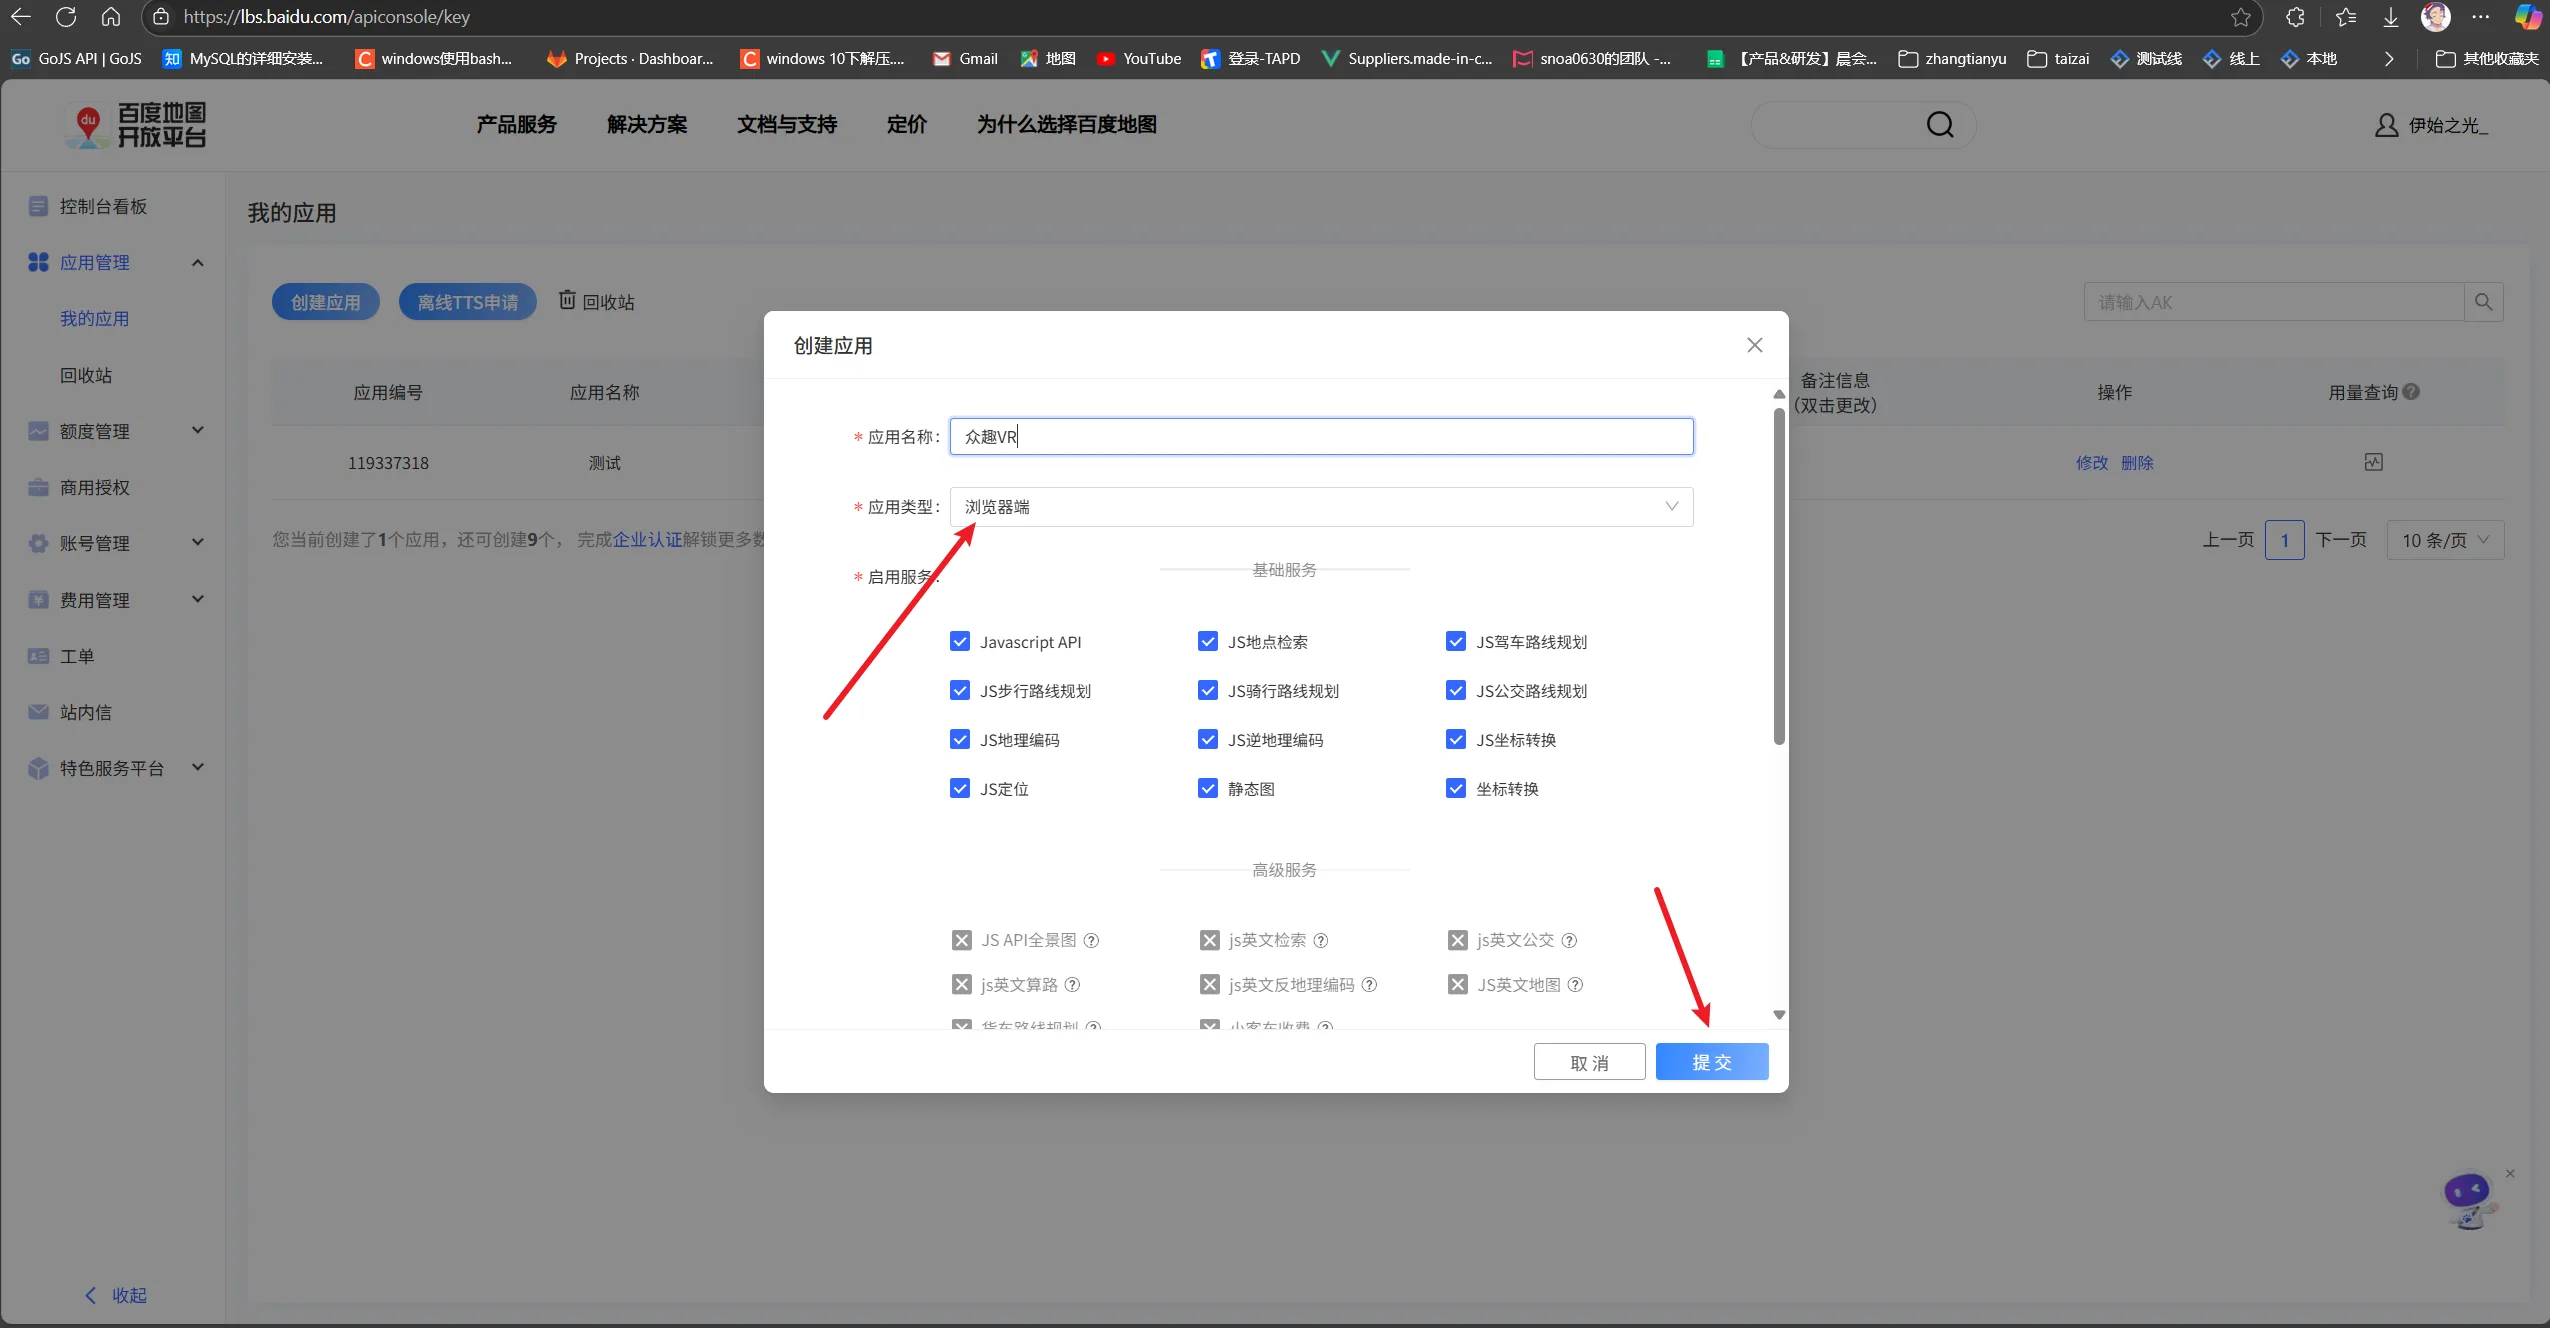Screen dimensions: 2550x1328
Task: Click the dialog scrollbar down arrow
Action: click(x=1779, y=1015)
